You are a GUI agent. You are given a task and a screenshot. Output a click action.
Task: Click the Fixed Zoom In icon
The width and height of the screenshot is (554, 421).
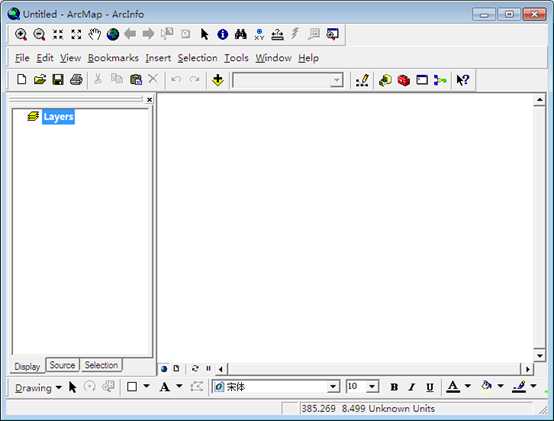pyautogui.click(x=58, y=35)
